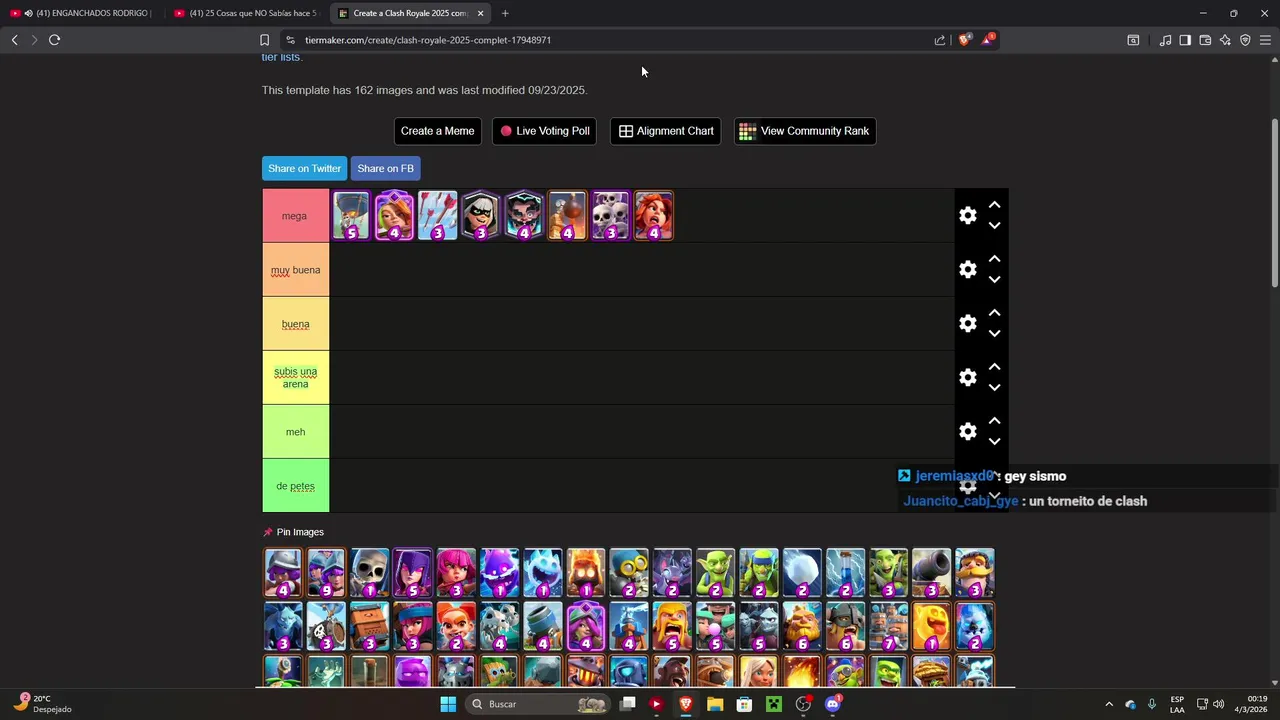Share tier list on FB
The width and height of the screenshot is (1280, 720).
coord(385,168)
